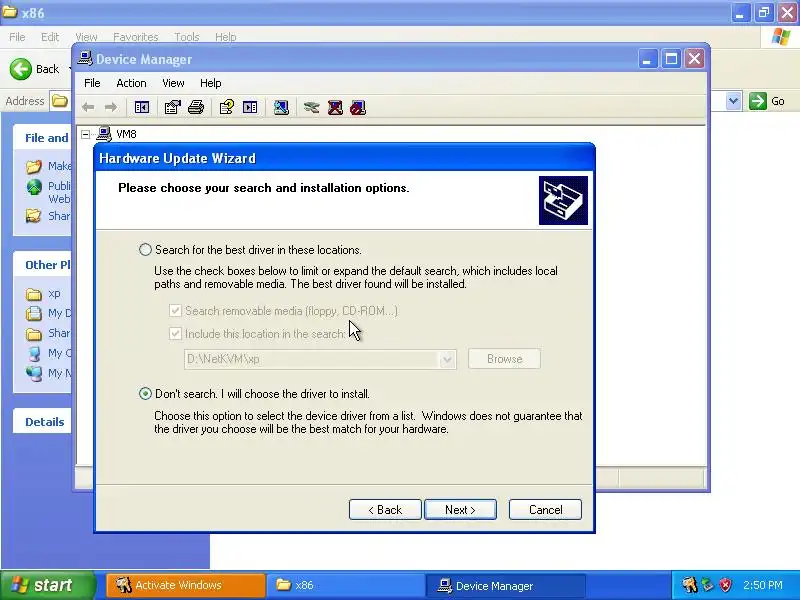Click the green Go arrow in x86 window
The width and height of the screenshot is (800, 600).
(x=758, y=101)
